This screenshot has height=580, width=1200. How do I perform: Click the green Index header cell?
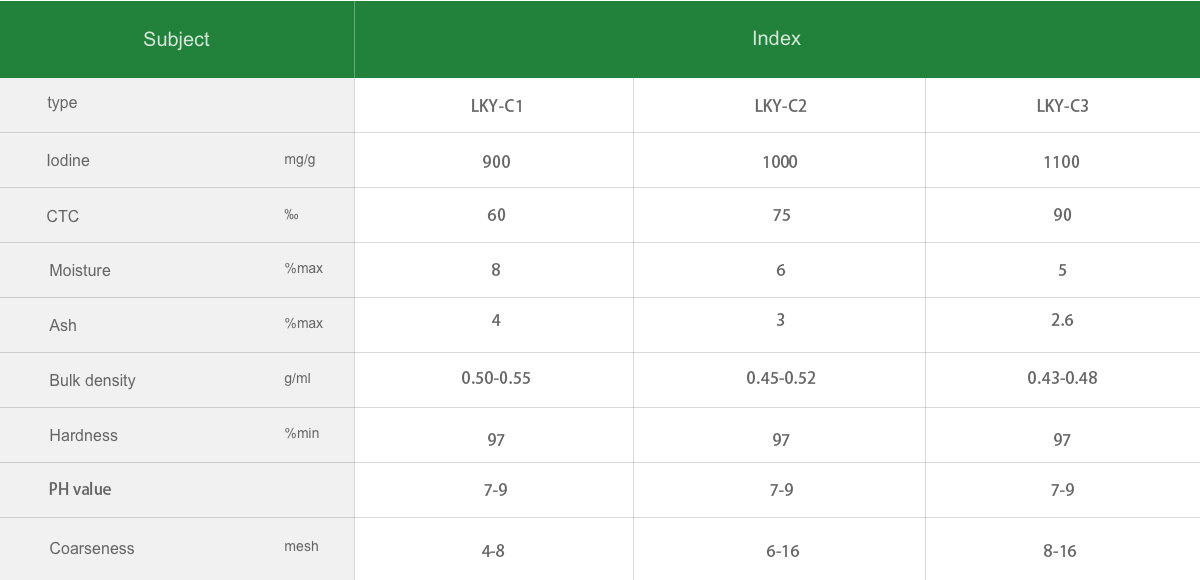pos(776,38)
